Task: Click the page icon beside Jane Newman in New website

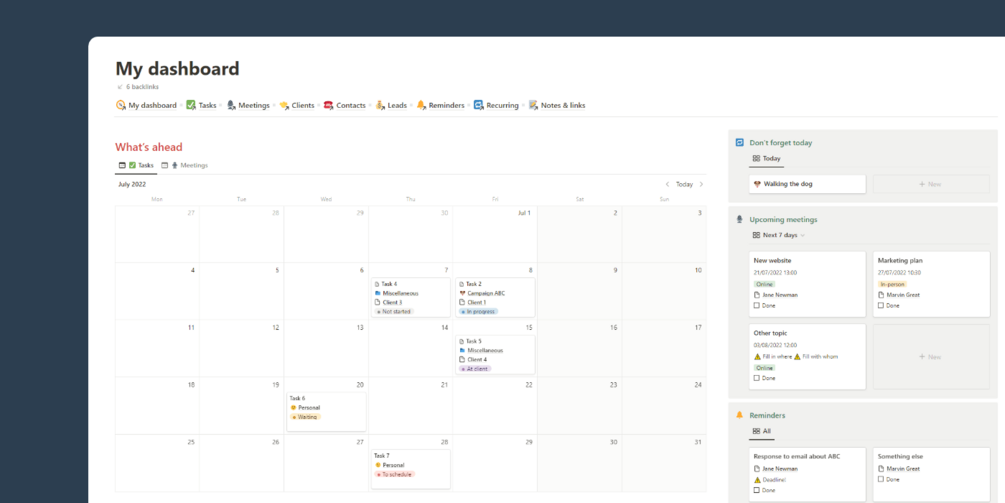Action: click(757, 295)
